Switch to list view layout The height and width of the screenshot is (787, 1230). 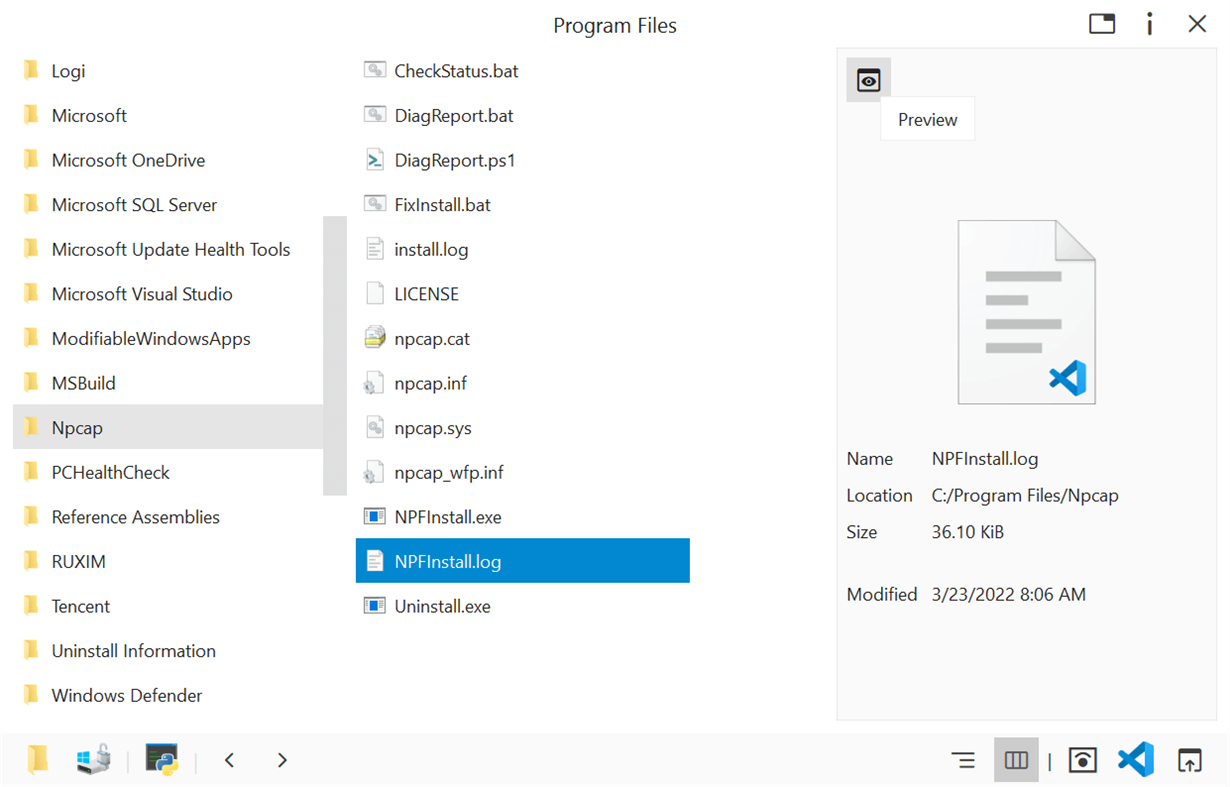point(963,760)
